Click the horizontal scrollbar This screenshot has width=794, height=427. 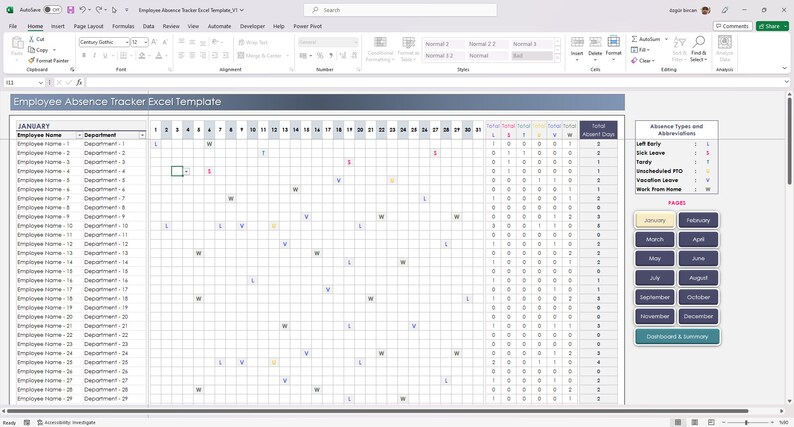point(378,411)
